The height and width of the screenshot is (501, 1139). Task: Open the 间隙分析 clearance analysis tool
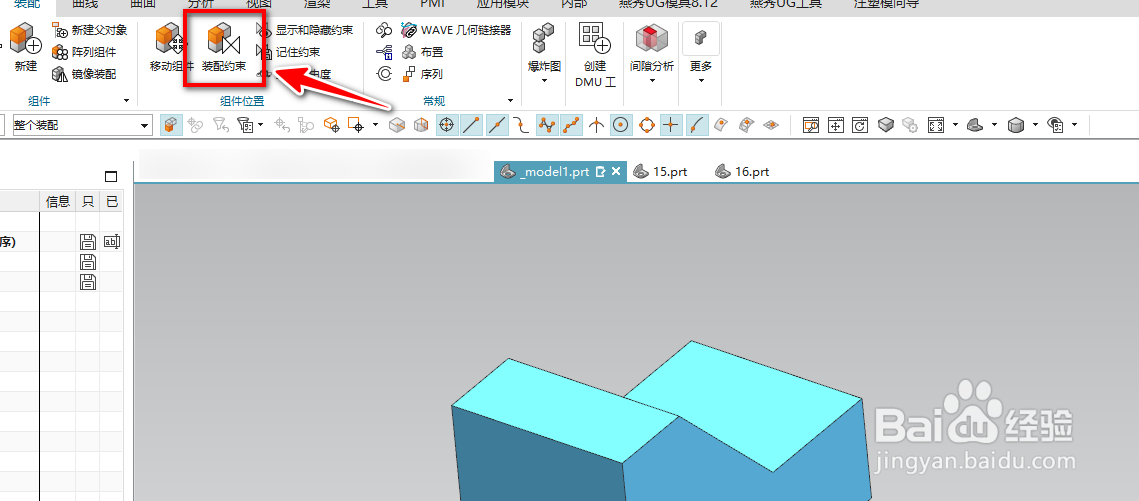click(x=652, y=54)
